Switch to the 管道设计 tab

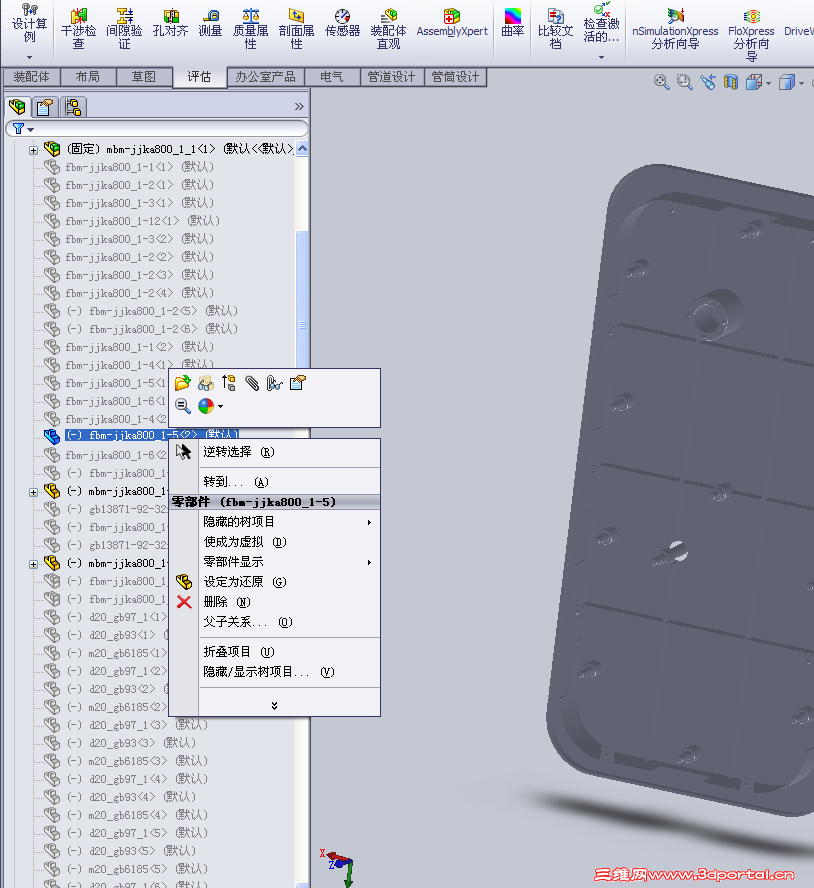(391, 76)
